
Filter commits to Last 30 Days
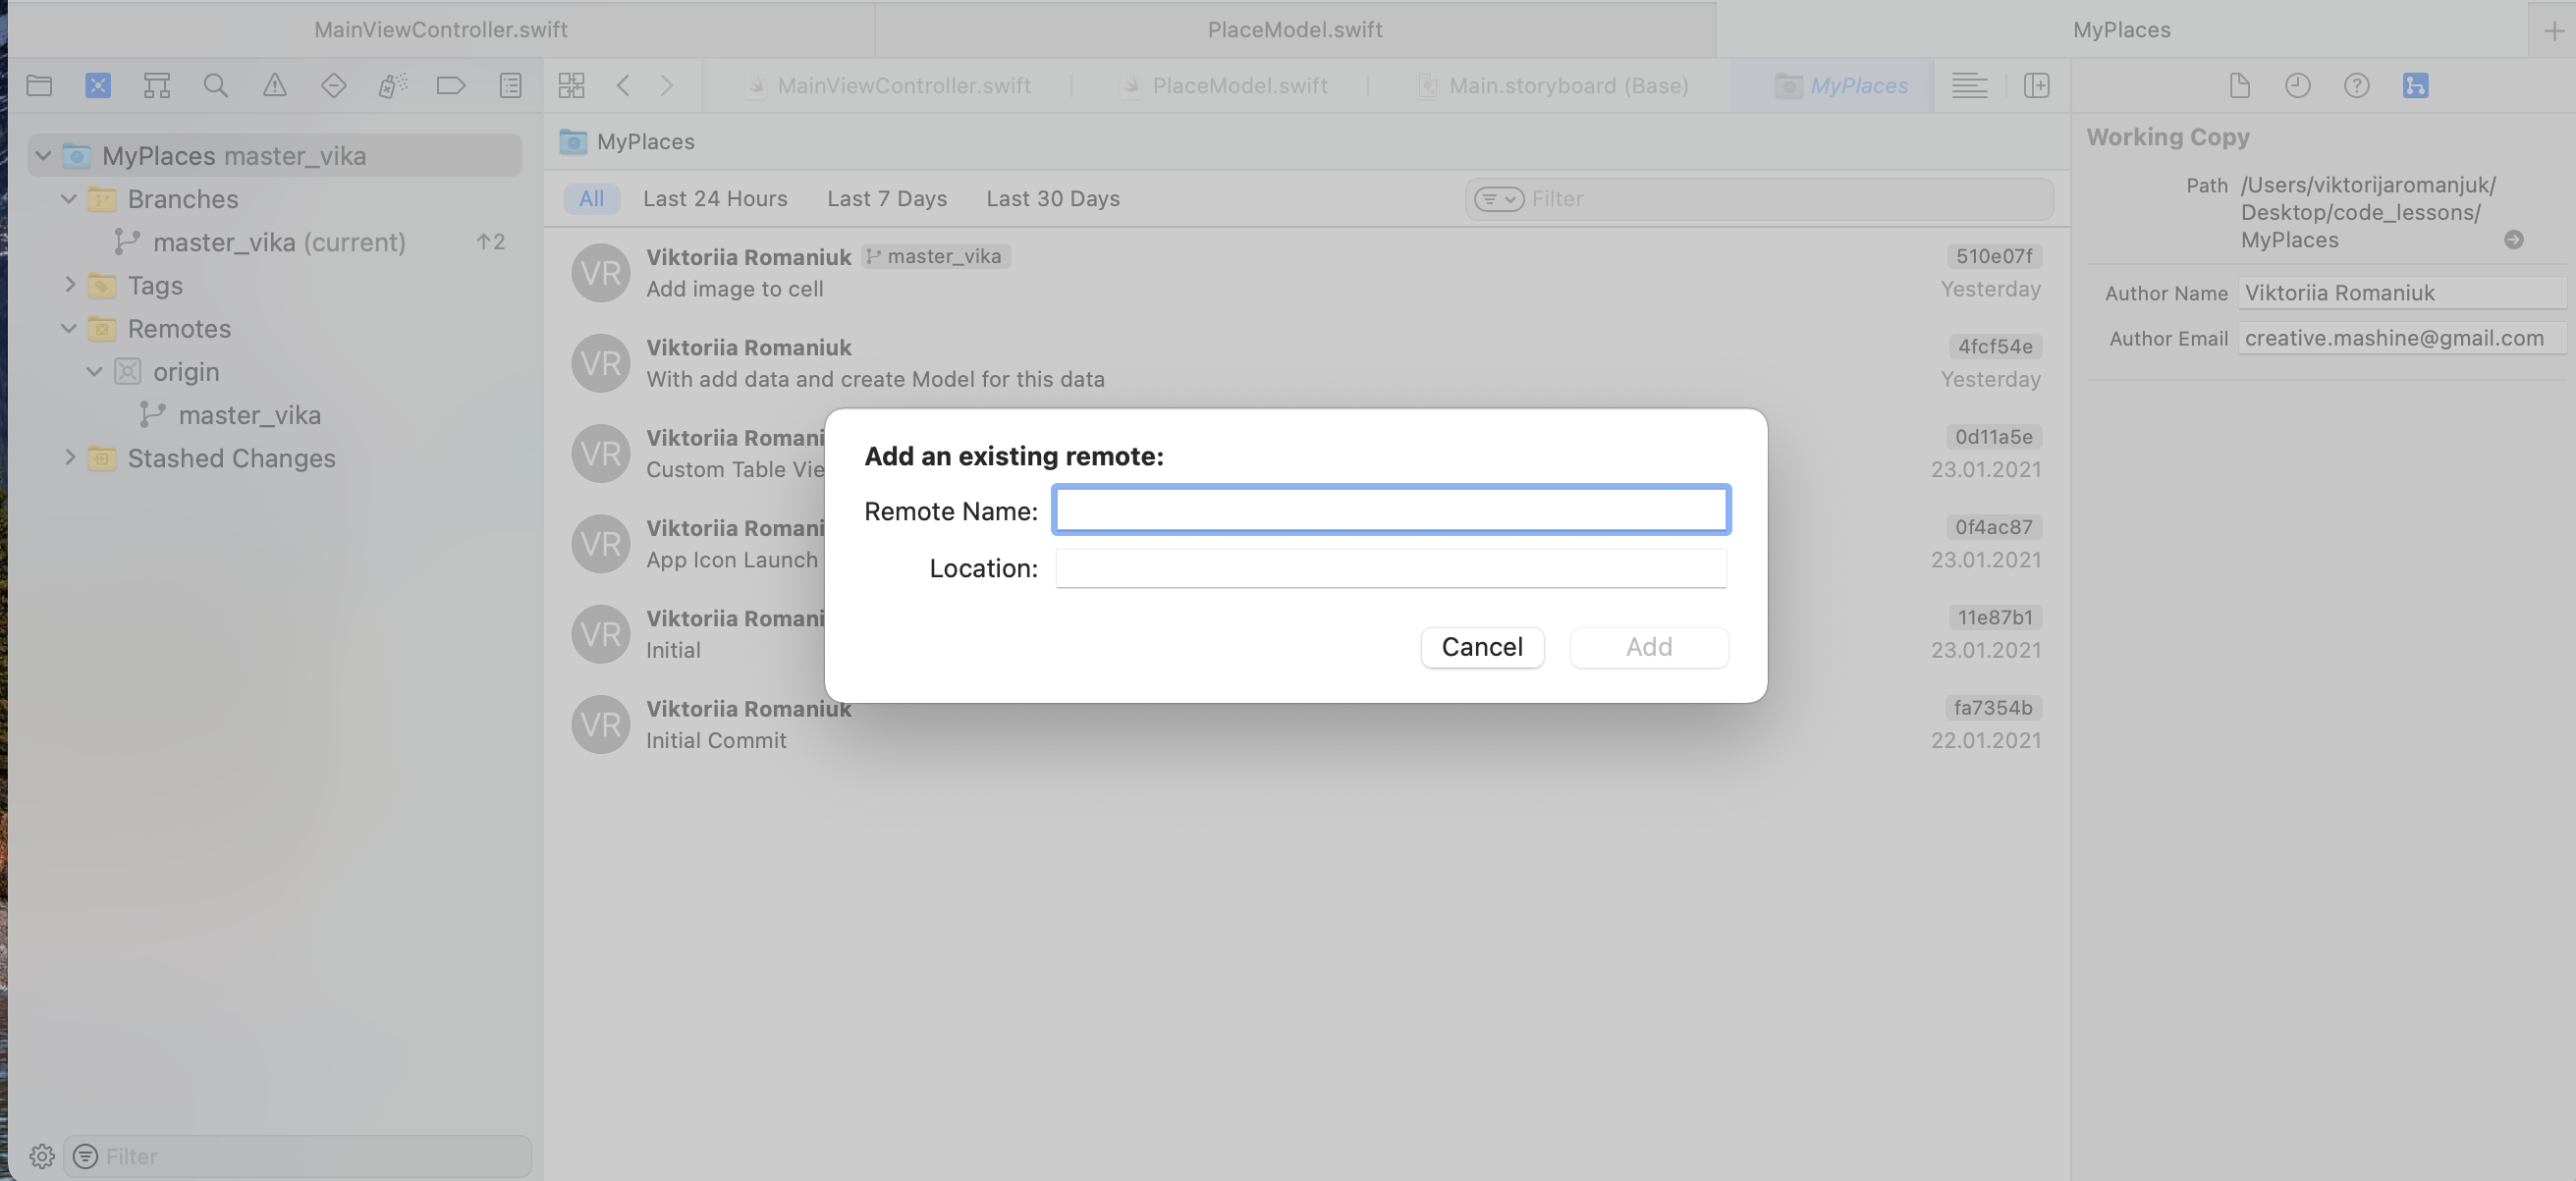1053,198
